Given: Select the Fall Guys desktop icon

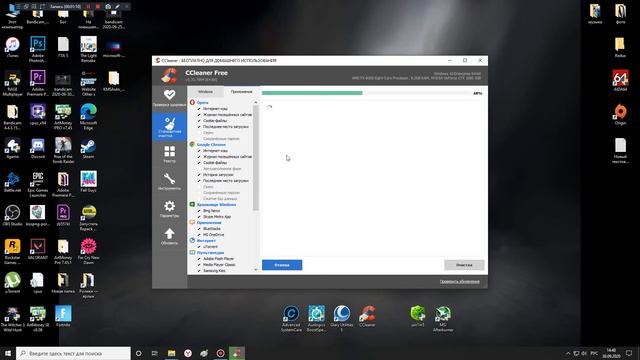Looking at the screenshot, I should pyautogui.click(x=89, y=182).
